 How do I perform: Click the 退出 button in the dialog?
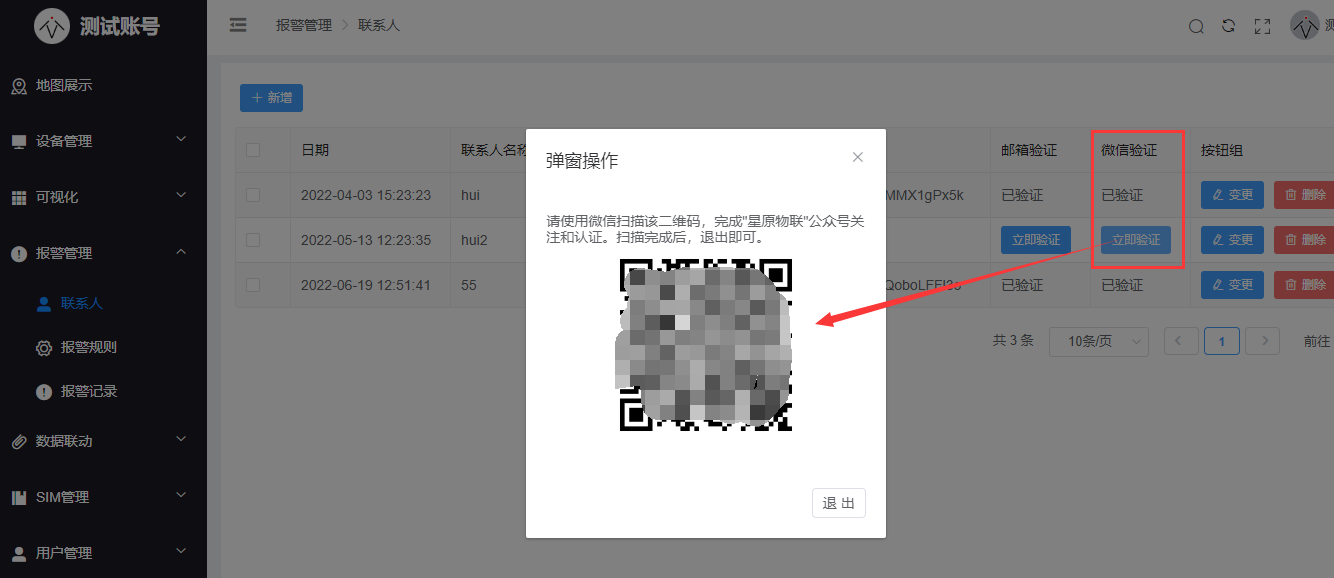click(839, 503)
